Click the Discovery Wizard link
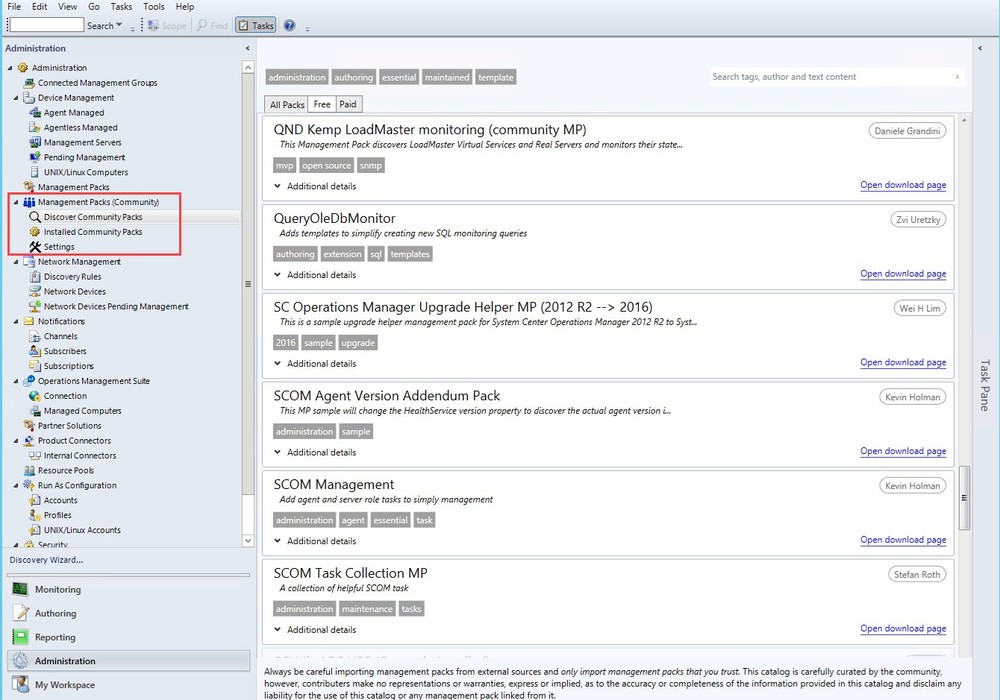The width and height of the screenshot is (1000, 700). point(46,560)
